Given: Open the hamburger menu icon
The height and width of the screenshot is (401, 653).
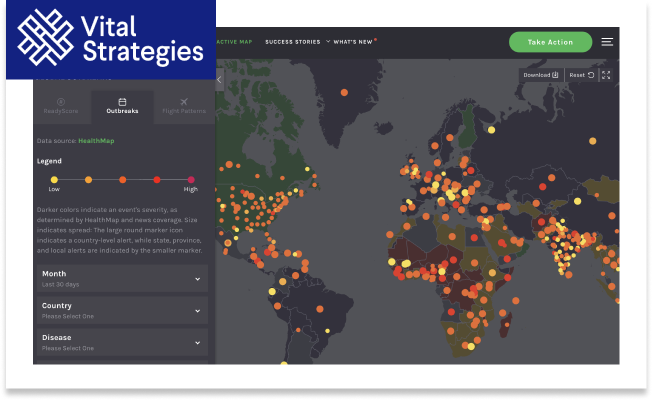Looking at the screenshot, I should 607,42.
